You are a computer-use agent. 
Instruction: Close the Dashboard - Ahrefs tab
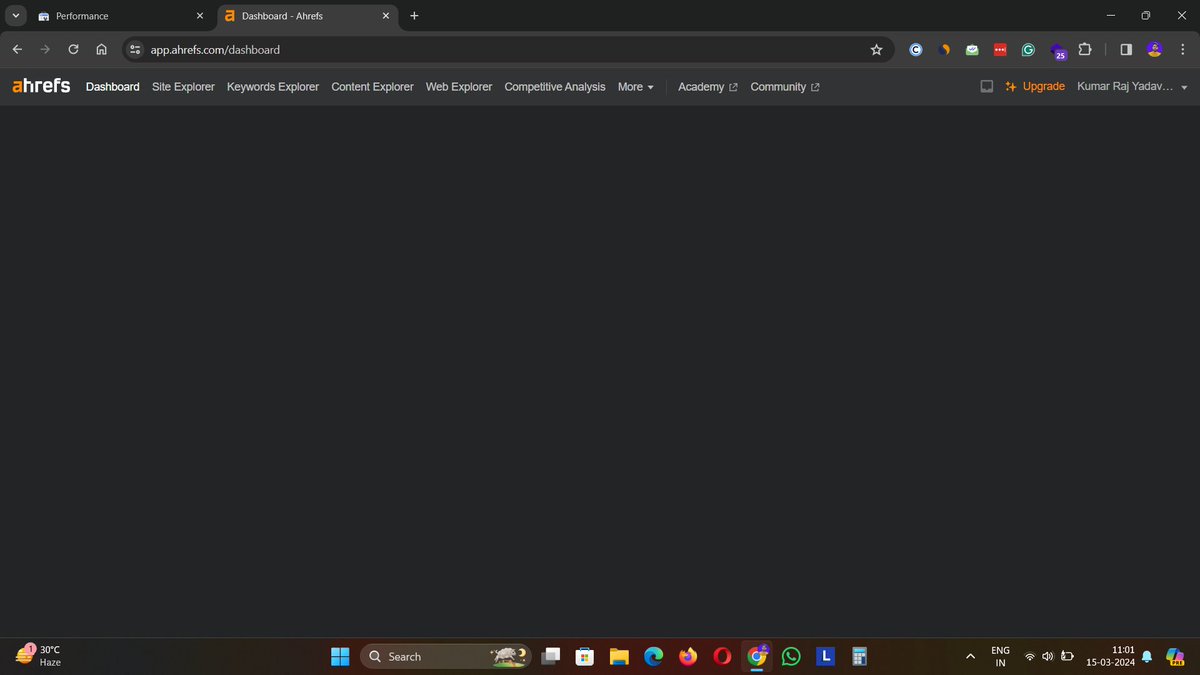tap(386, 16)
